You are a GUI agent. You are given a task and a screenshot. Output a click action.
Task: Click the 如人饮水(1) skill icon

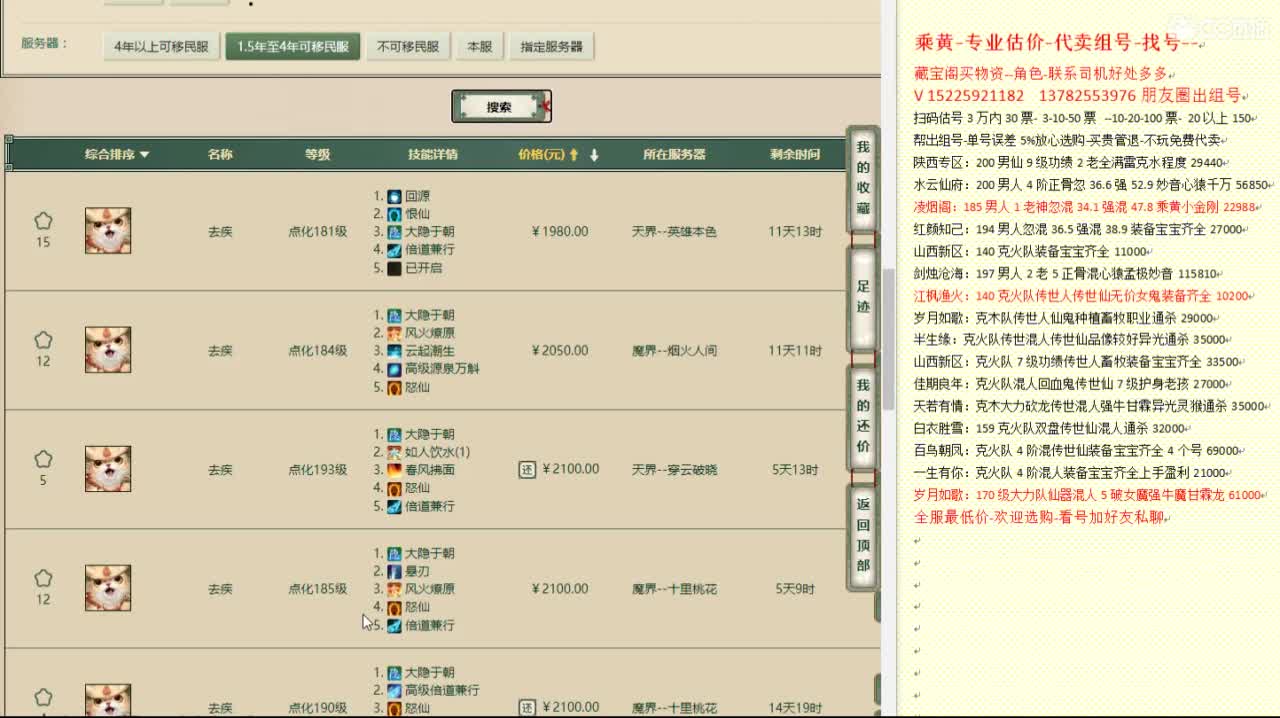[394, 452]
